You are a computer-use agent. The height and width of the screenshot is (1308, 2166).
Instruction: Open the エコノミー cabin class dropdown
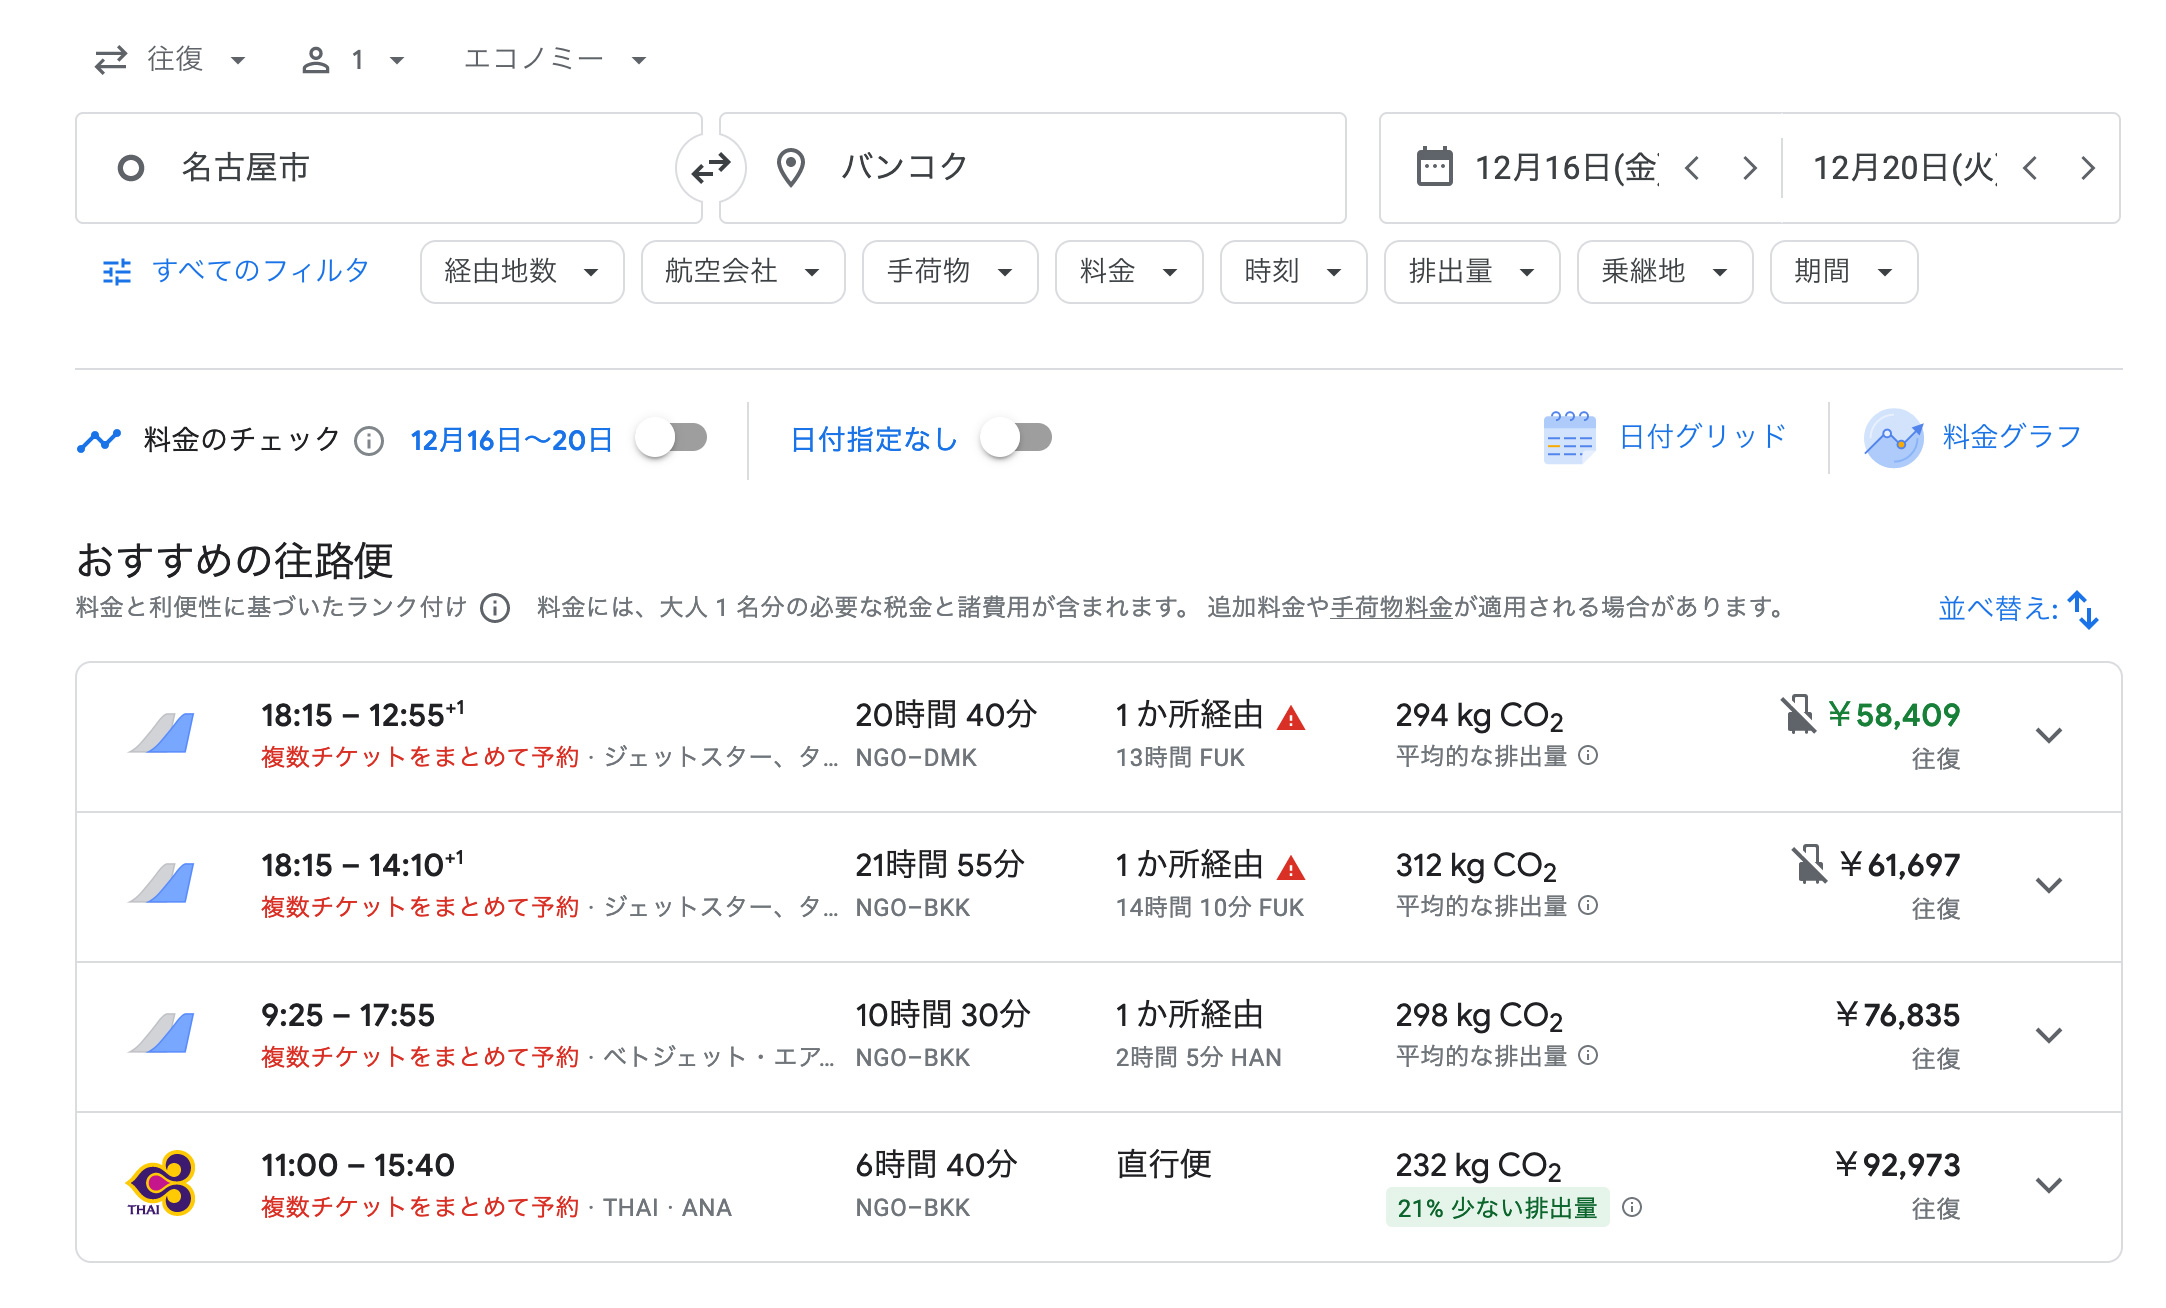pos(555,60)
